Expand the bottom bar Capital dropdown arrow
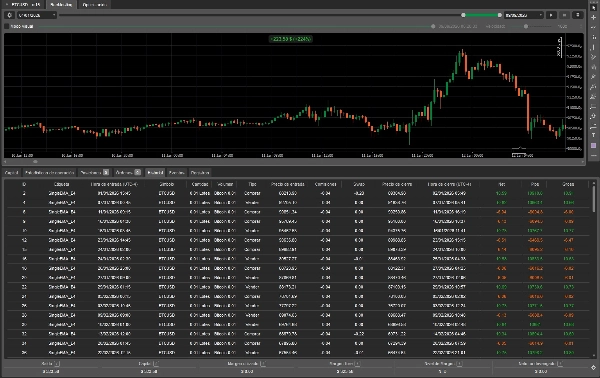 click(156, 363)
